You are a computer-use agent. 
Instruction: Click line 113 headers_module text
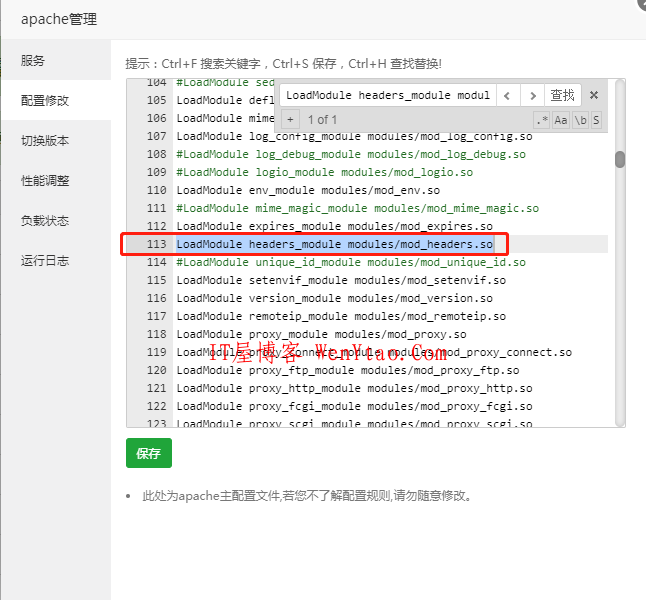[335, 244]
